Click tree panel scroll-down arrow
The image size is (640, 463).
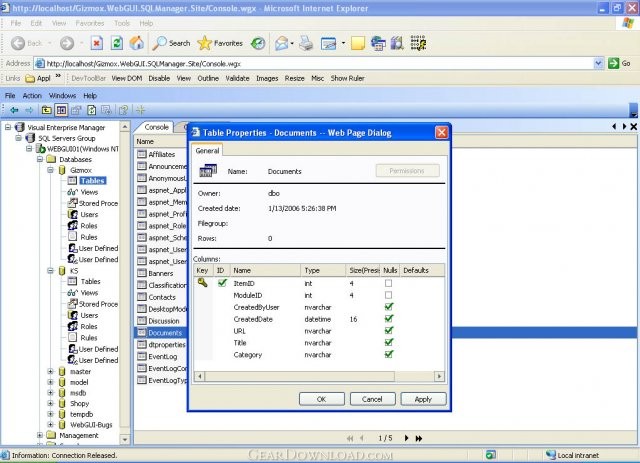tap(125, 440)
